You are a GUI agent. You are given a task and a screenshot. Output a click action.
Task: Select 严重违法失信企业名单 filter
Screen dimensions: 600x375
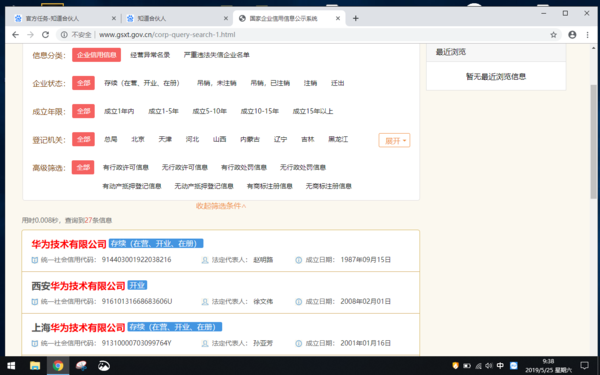(217, 55)
